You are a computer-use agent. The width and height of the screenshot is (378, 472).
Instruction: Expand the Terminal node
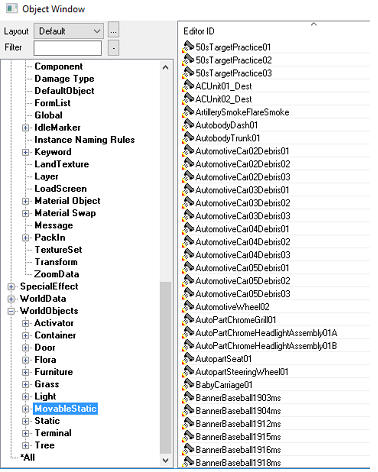click(25, 433)
